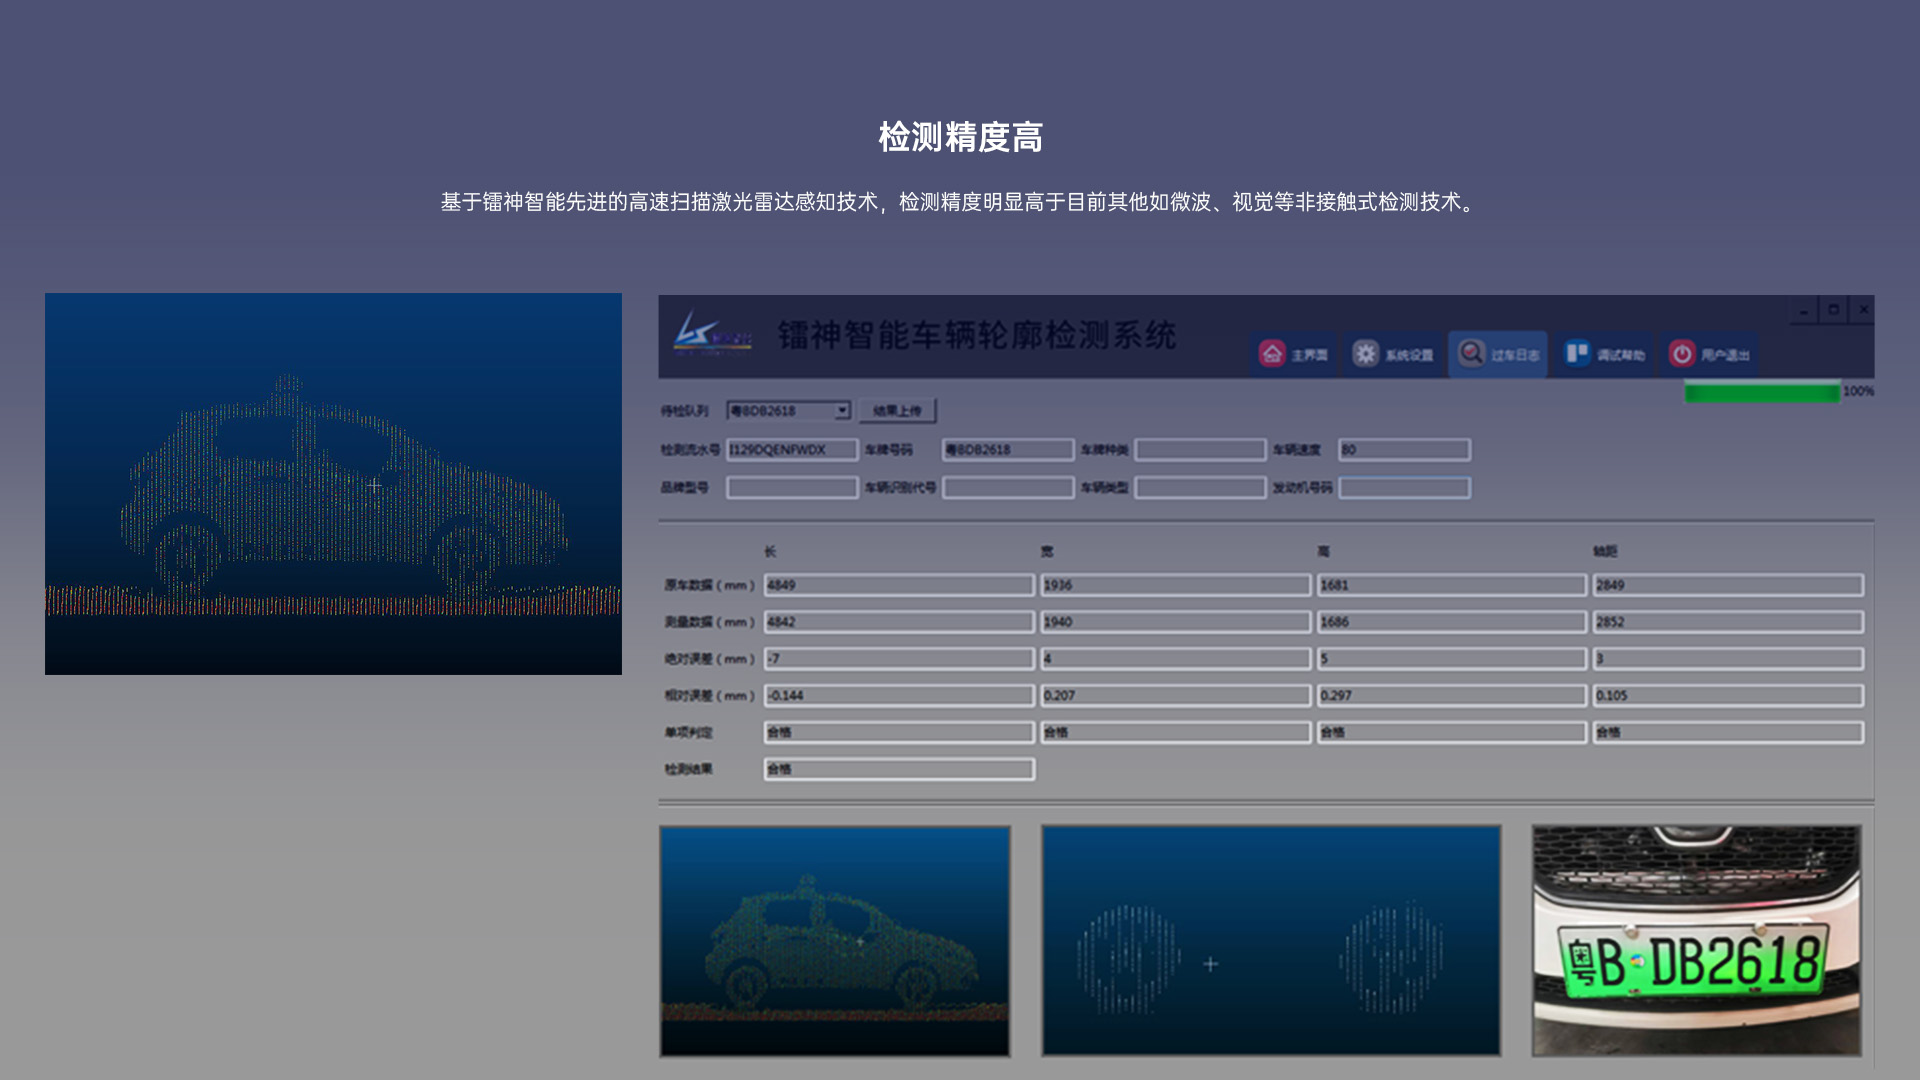Open the 过车日志 magnifier icon
The height and width of the screenshot is (1080, 1920).
pos(1471,353)
